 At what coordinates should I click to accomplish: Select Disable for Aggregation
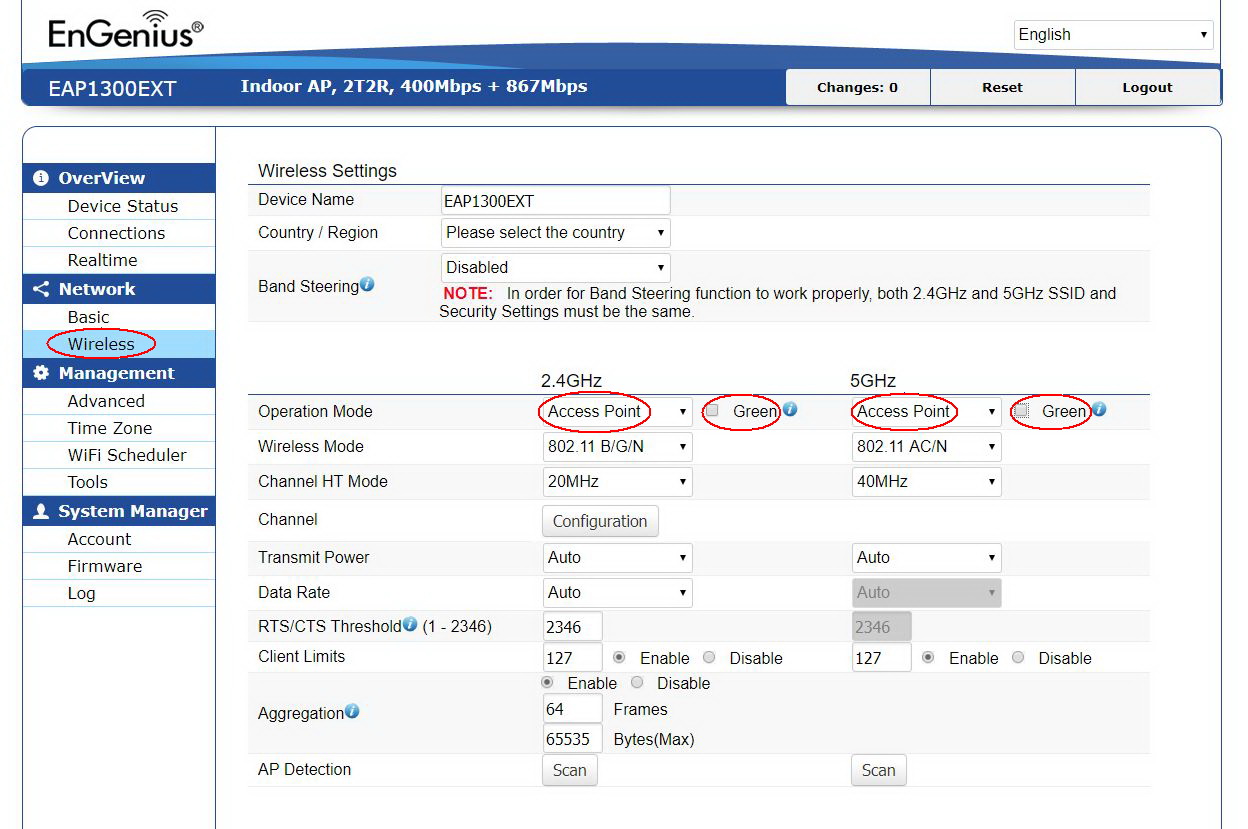coord(637,683)
